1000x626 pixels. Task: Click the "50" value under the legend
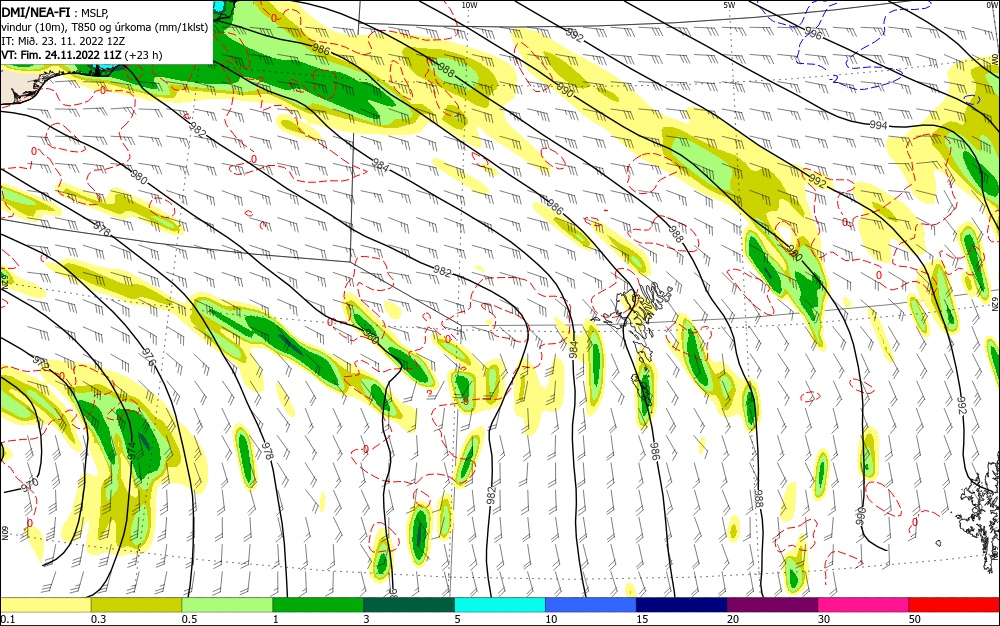[915, 619]
